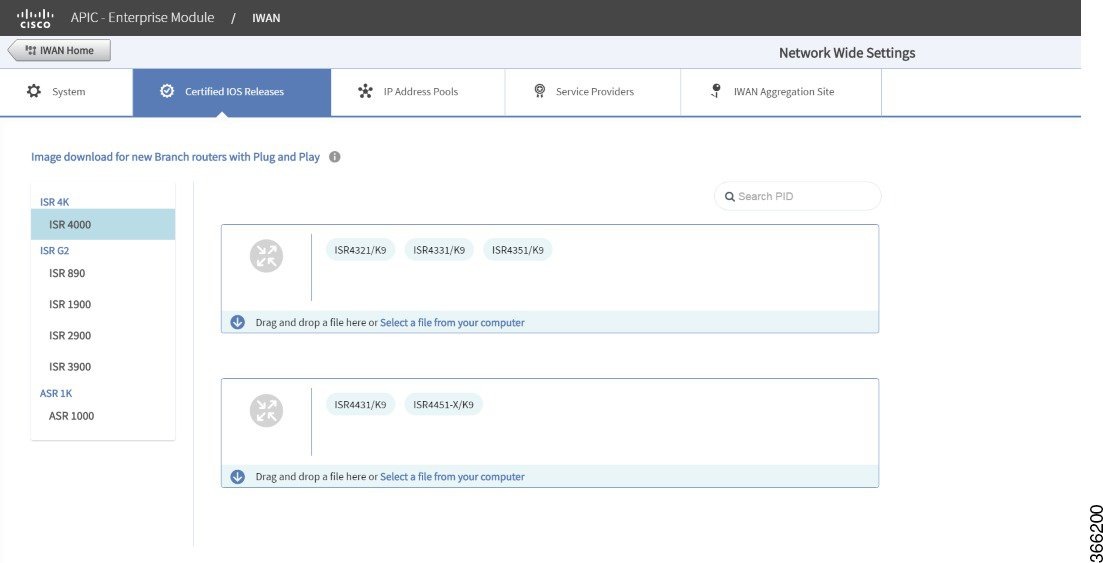Click first Select a file from your computer link
The width and height of the screenshot is (1103, 563).
tap(452, 322)
